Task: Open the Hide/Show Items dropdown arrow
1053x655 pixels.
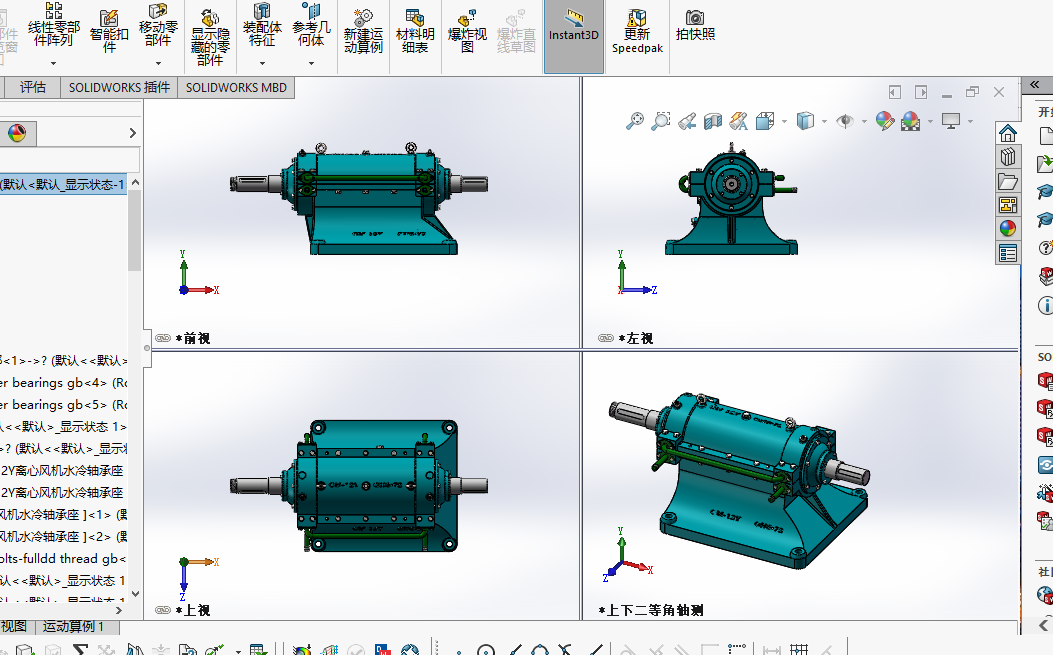Action: (864, 122)
